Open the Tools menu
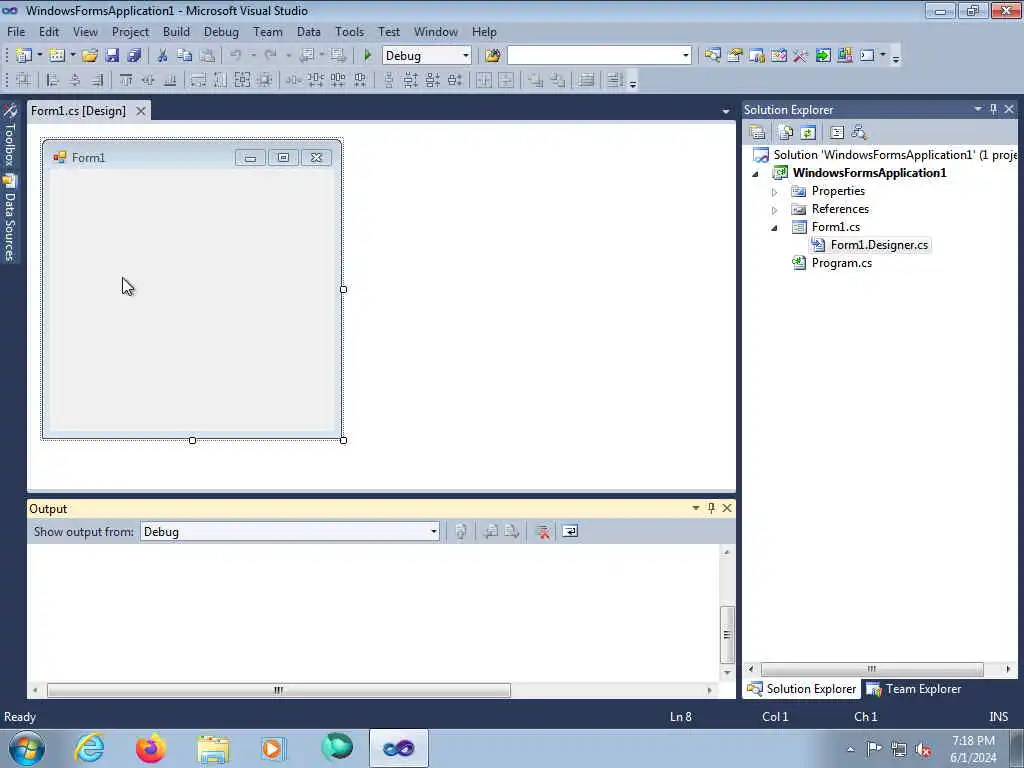Image resolution: width=1024 pixels, height=768 pixels. 349,32
